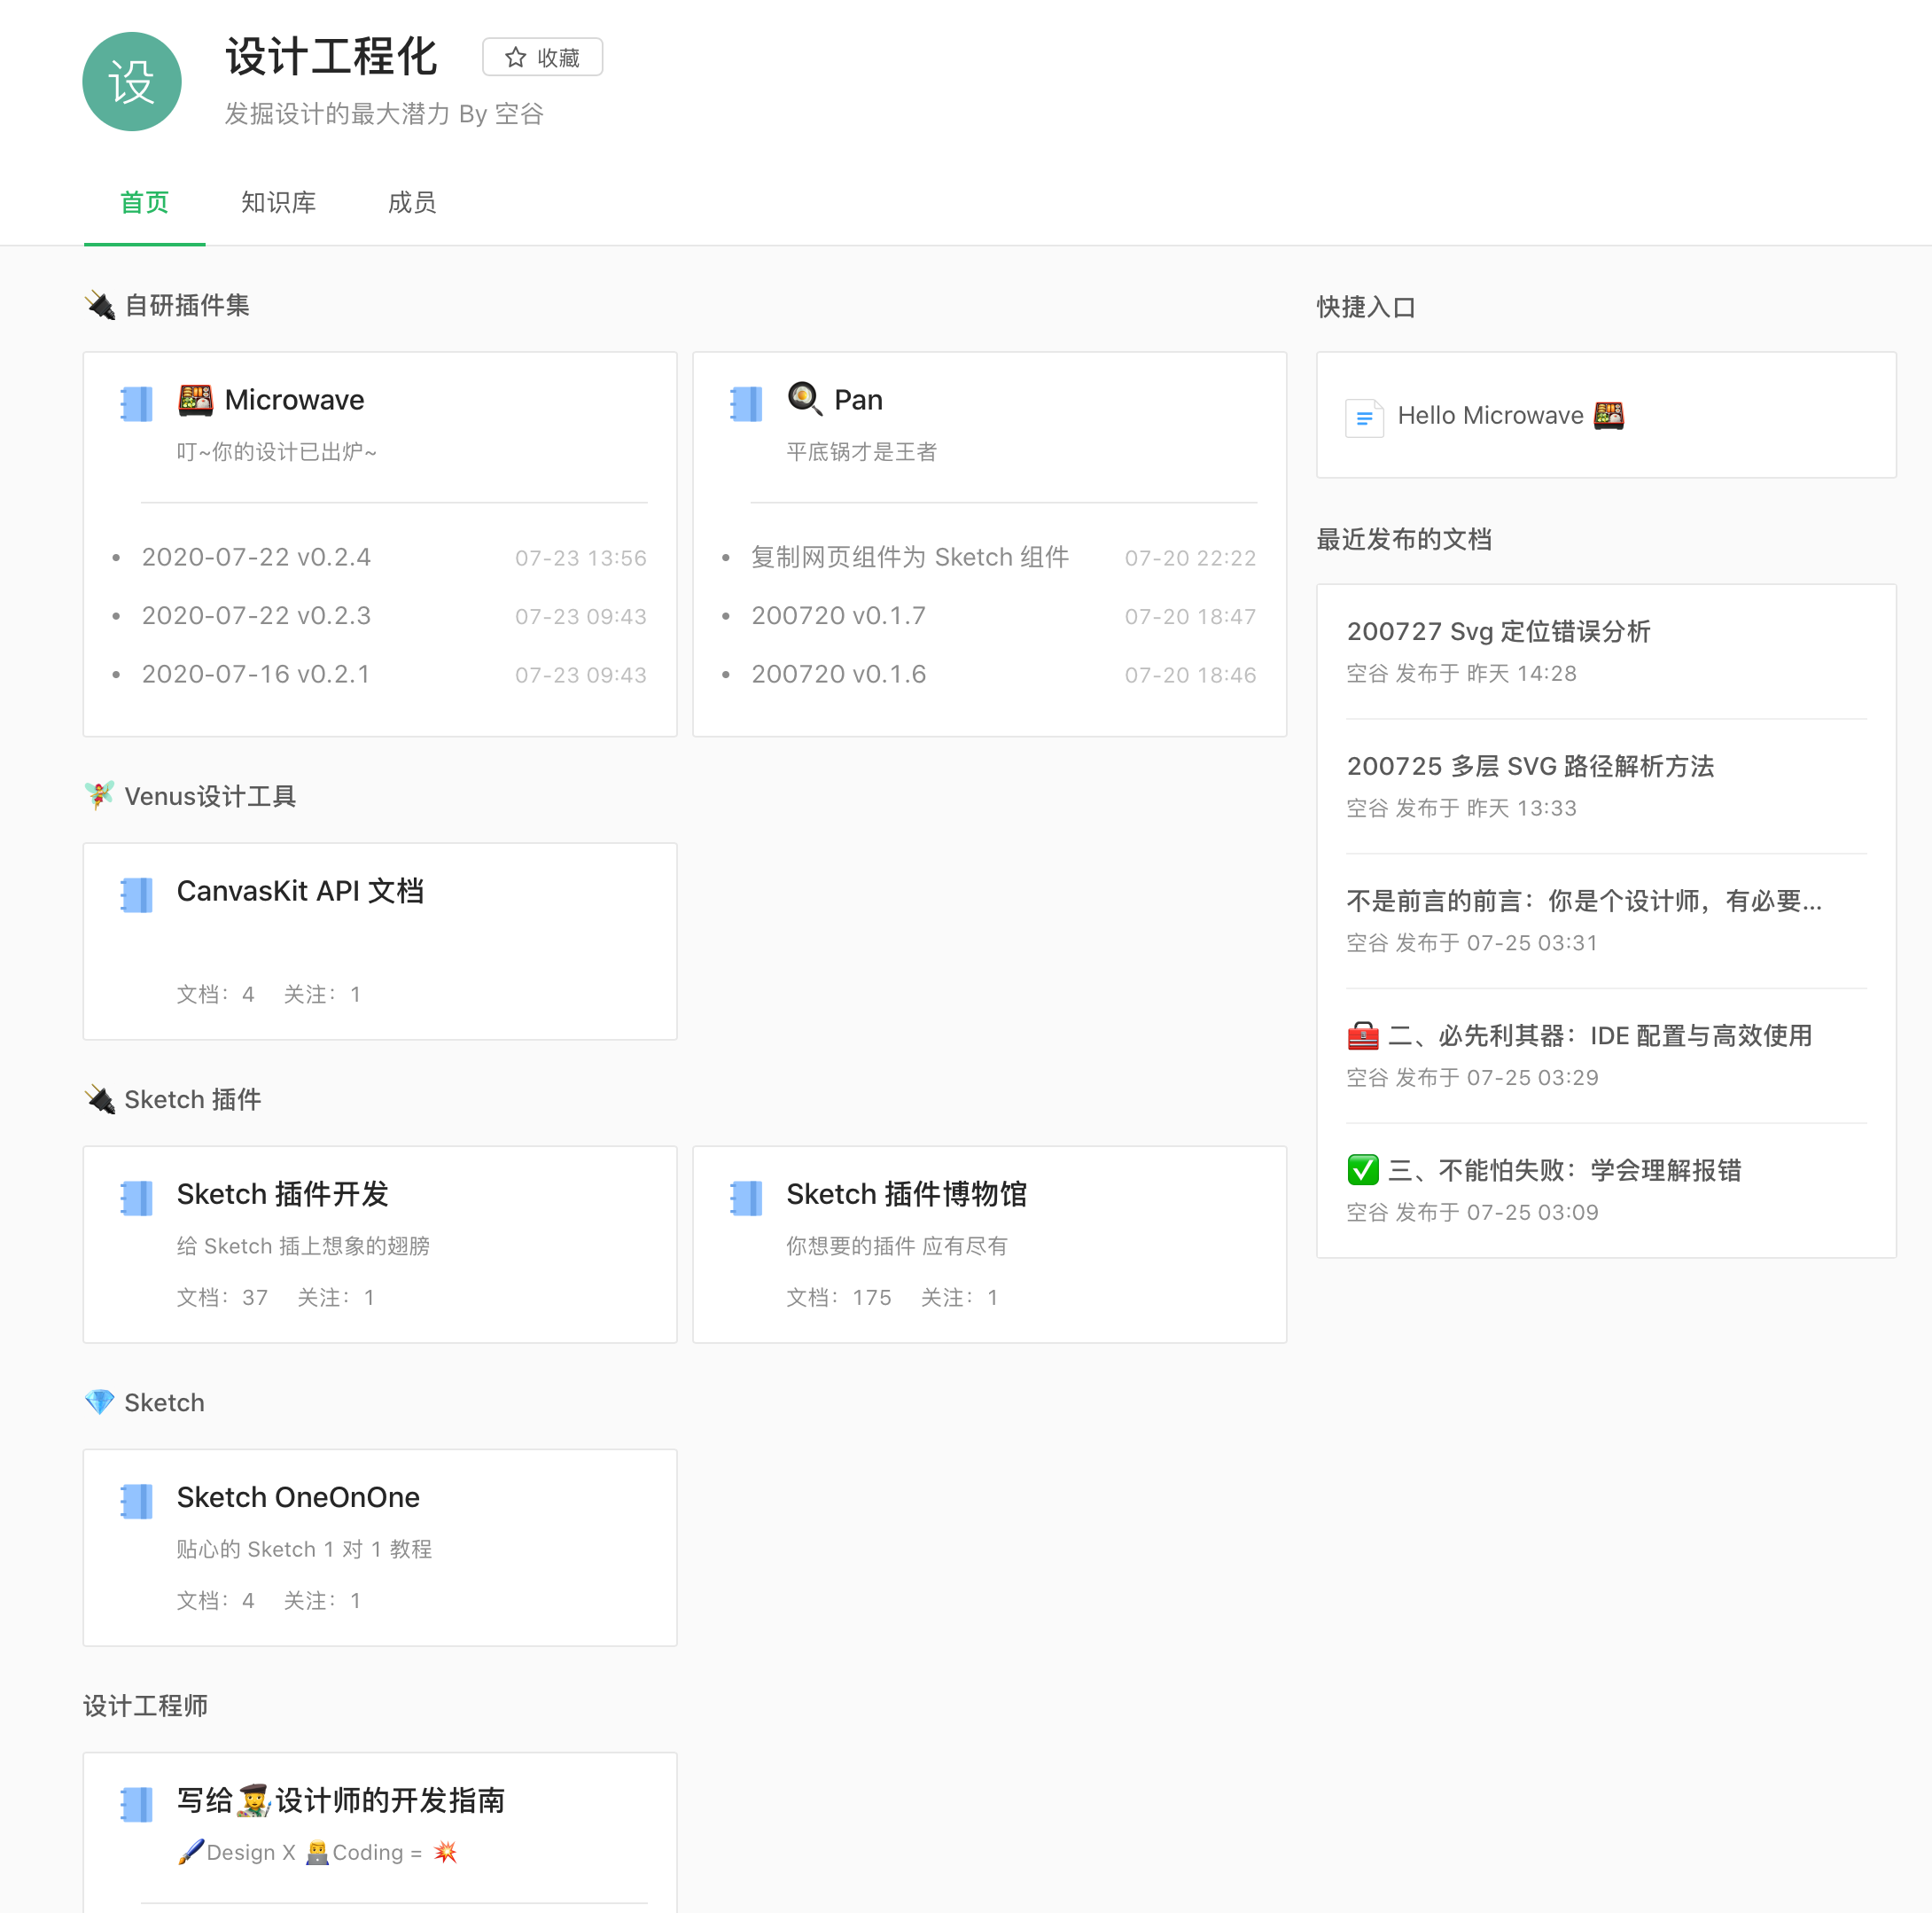
Task: Click the 设计师的开发指南 book icon
Action: pyautogui.click(x=137, y=1803)
